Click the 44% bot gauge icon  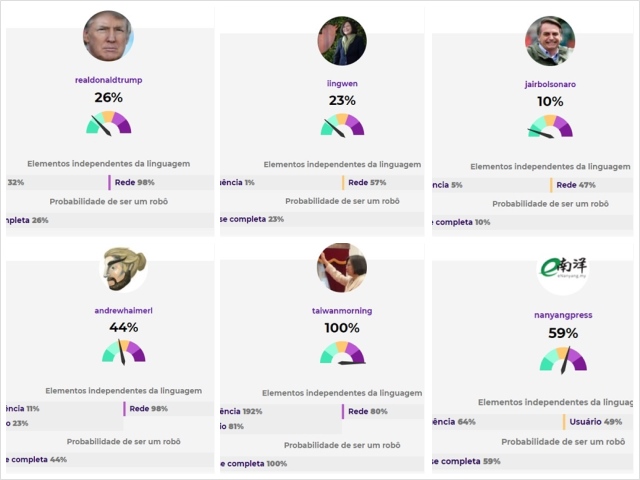[123, 352]
